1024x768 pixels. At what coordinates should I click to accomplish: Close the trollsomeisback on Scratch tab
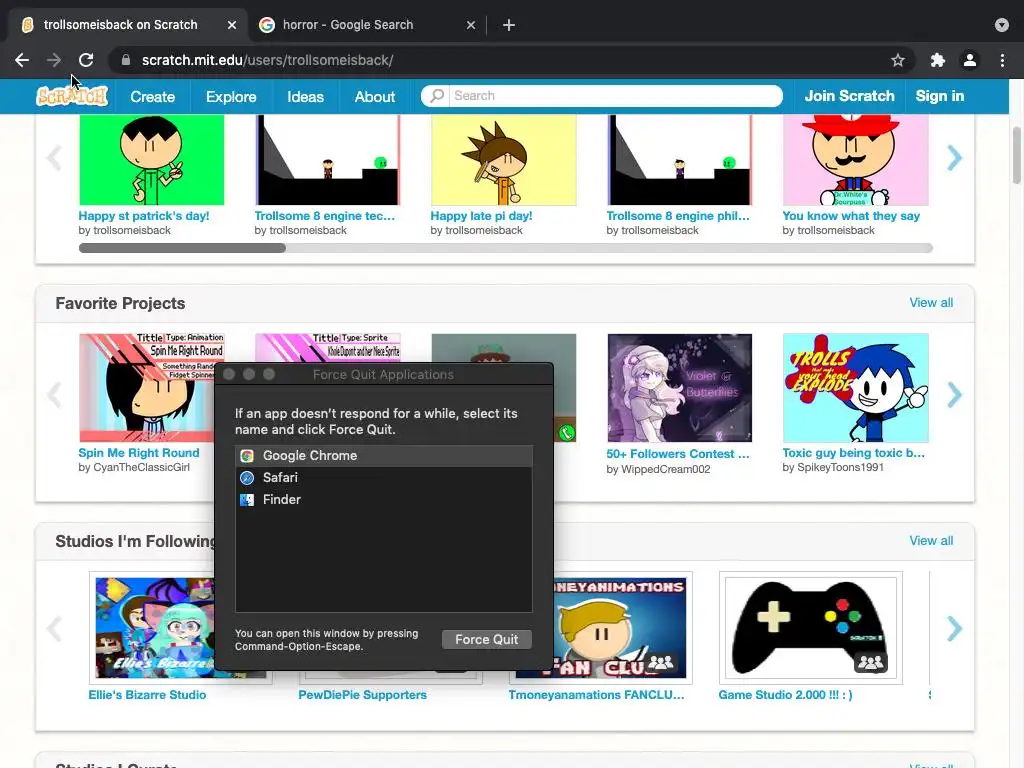232,25
